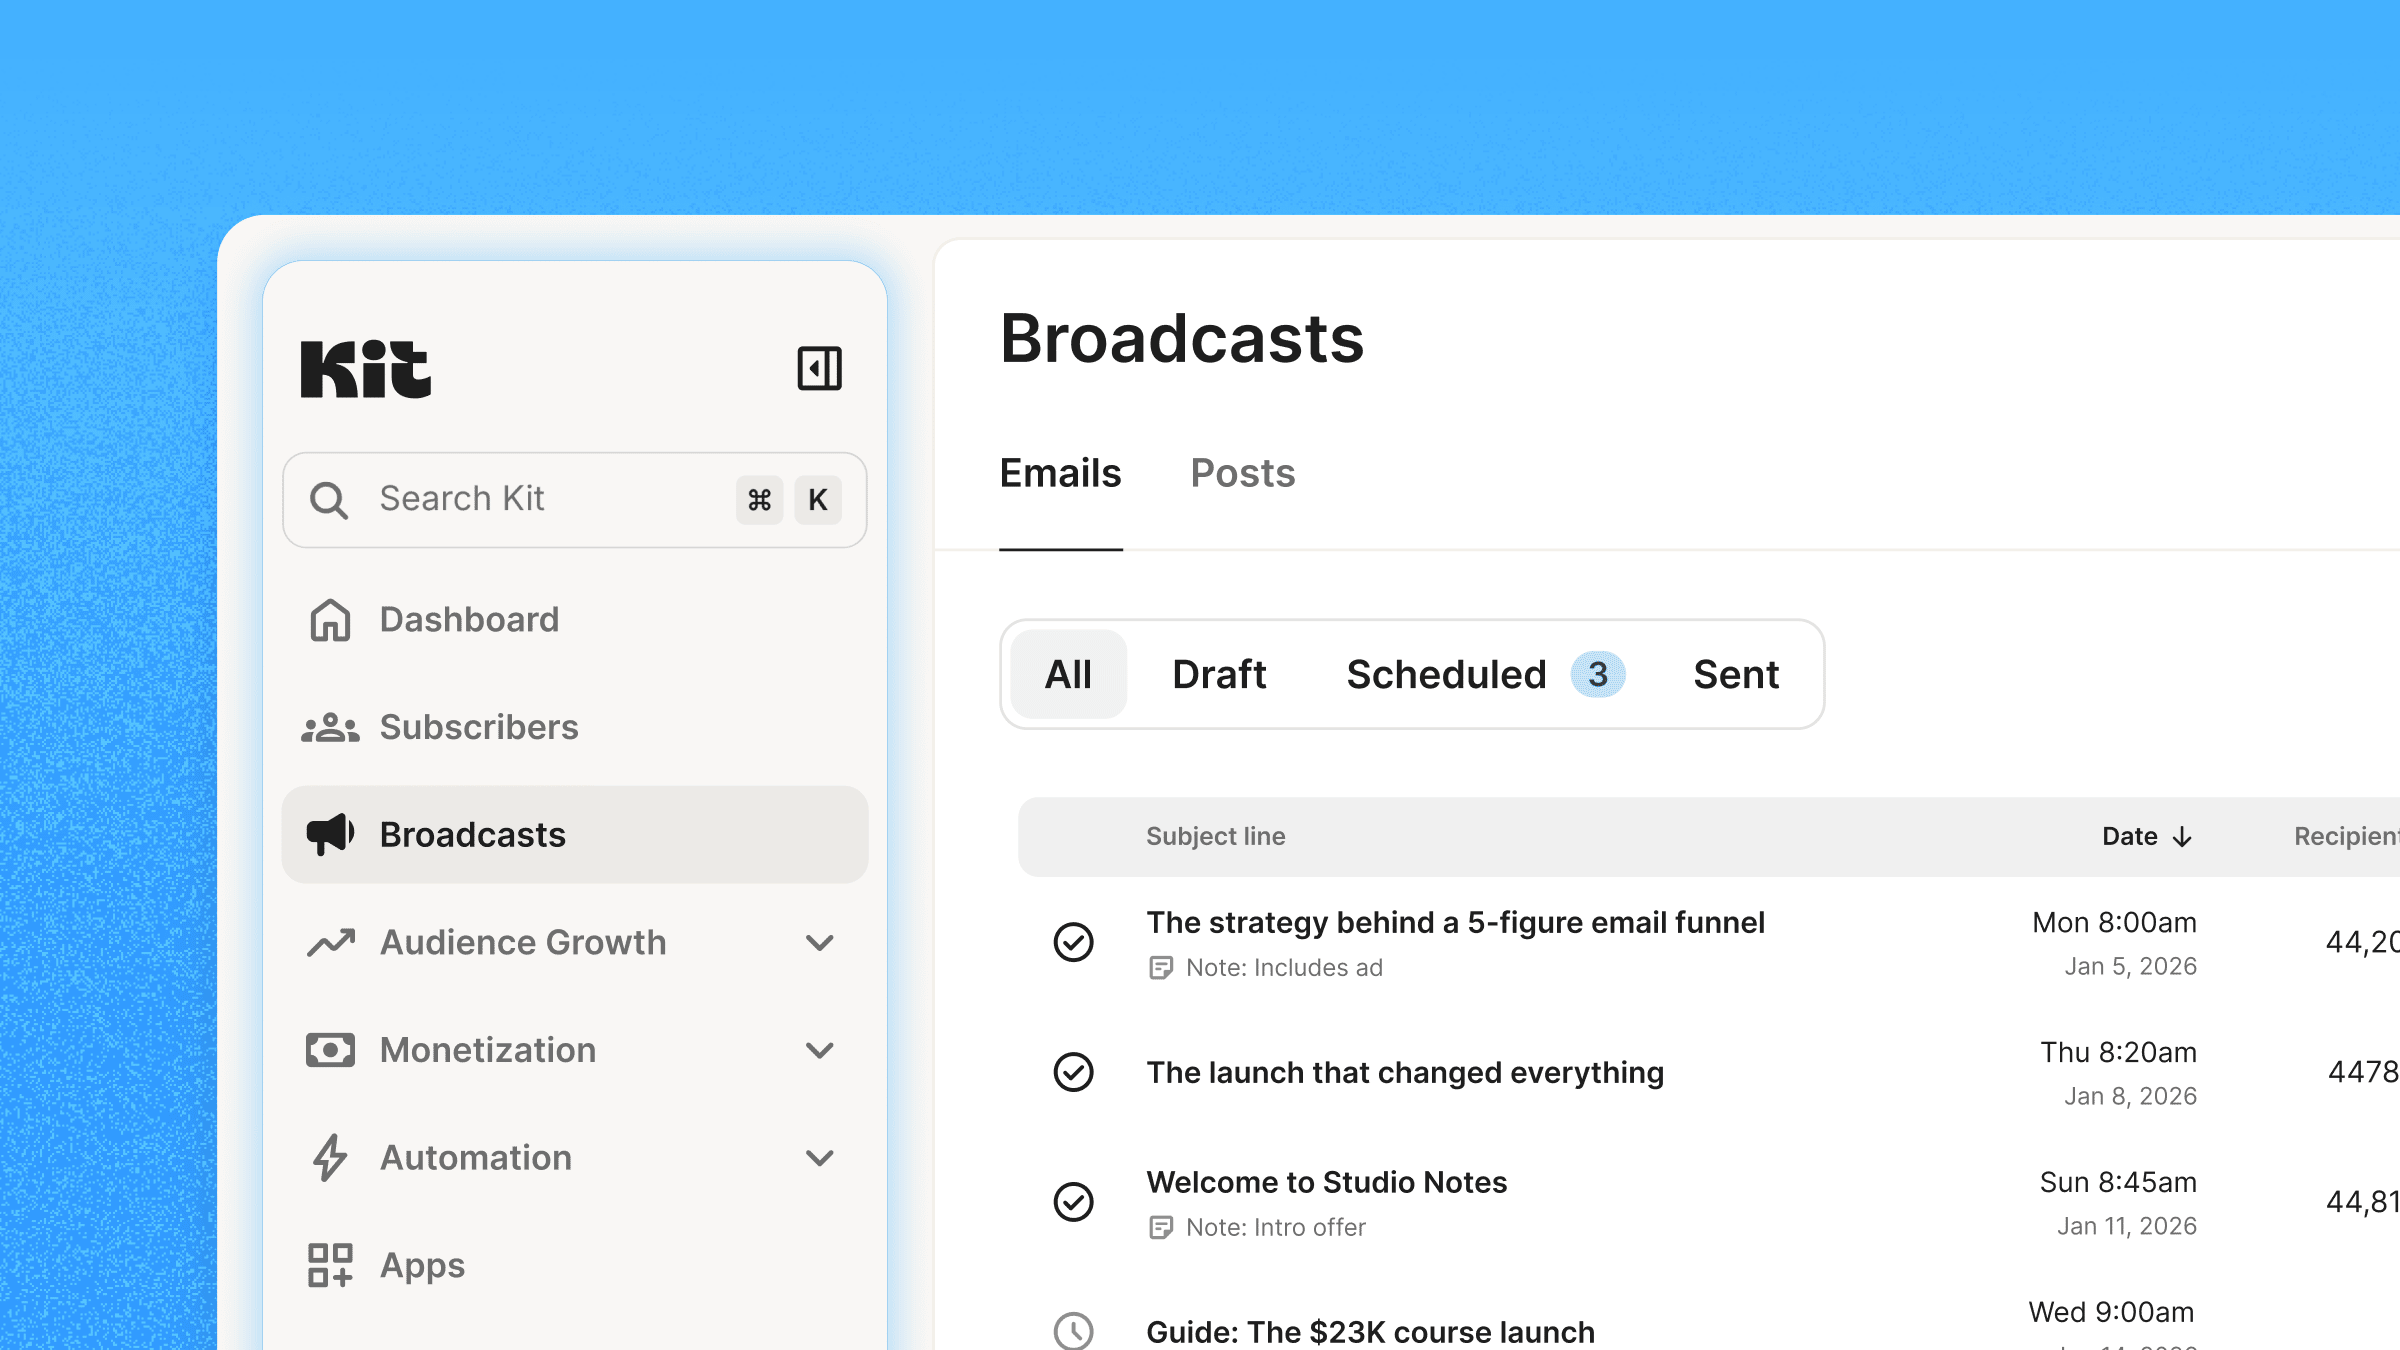Sort by the Date column header

2130,836
